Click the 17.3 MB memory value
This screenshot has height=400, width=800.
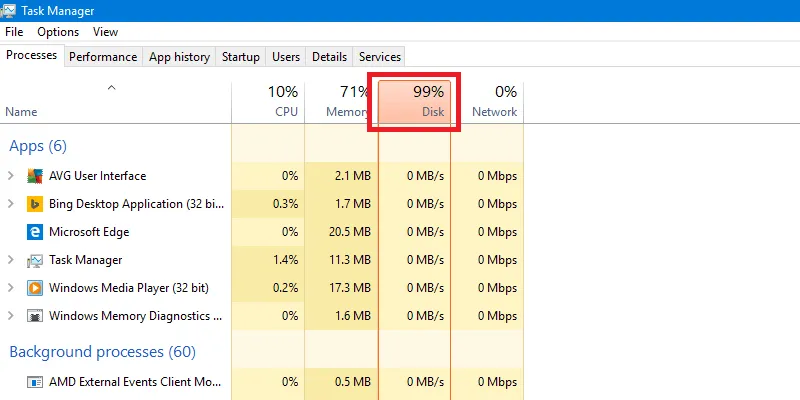tap(350, 288)
